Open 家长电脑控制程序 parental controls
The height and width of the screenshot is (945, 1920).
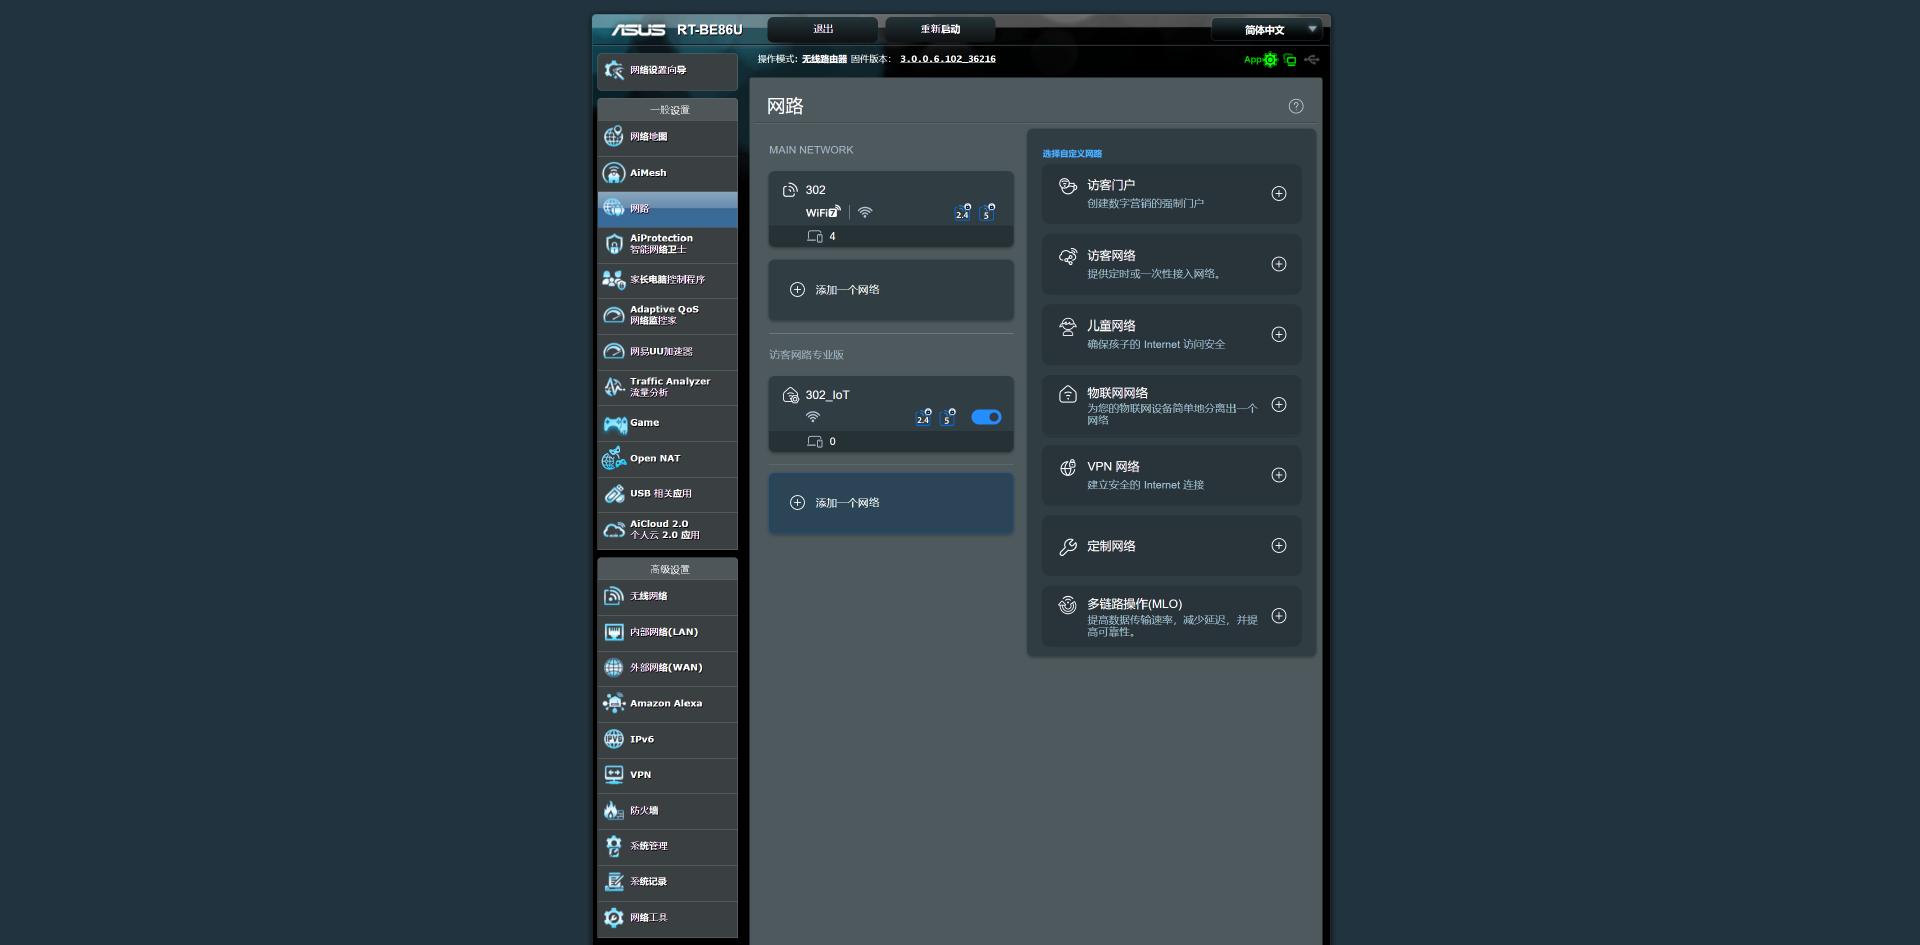[667, 280]
